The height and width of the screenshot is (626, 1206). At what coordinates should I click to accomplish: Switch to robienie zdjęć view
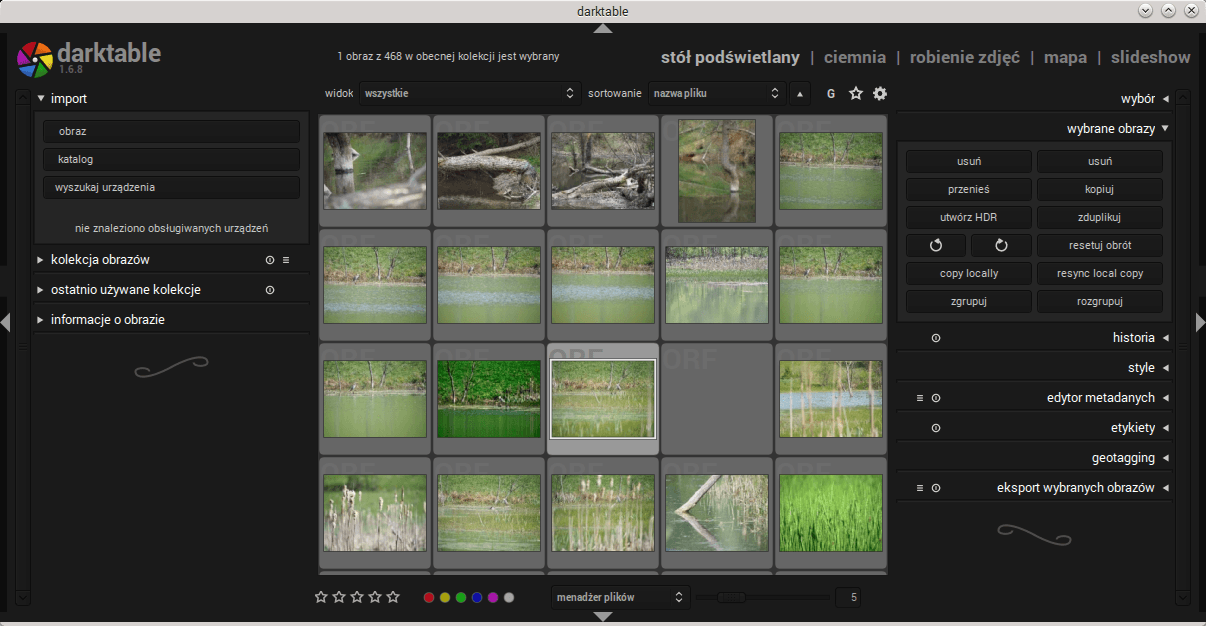pos(965,57)
